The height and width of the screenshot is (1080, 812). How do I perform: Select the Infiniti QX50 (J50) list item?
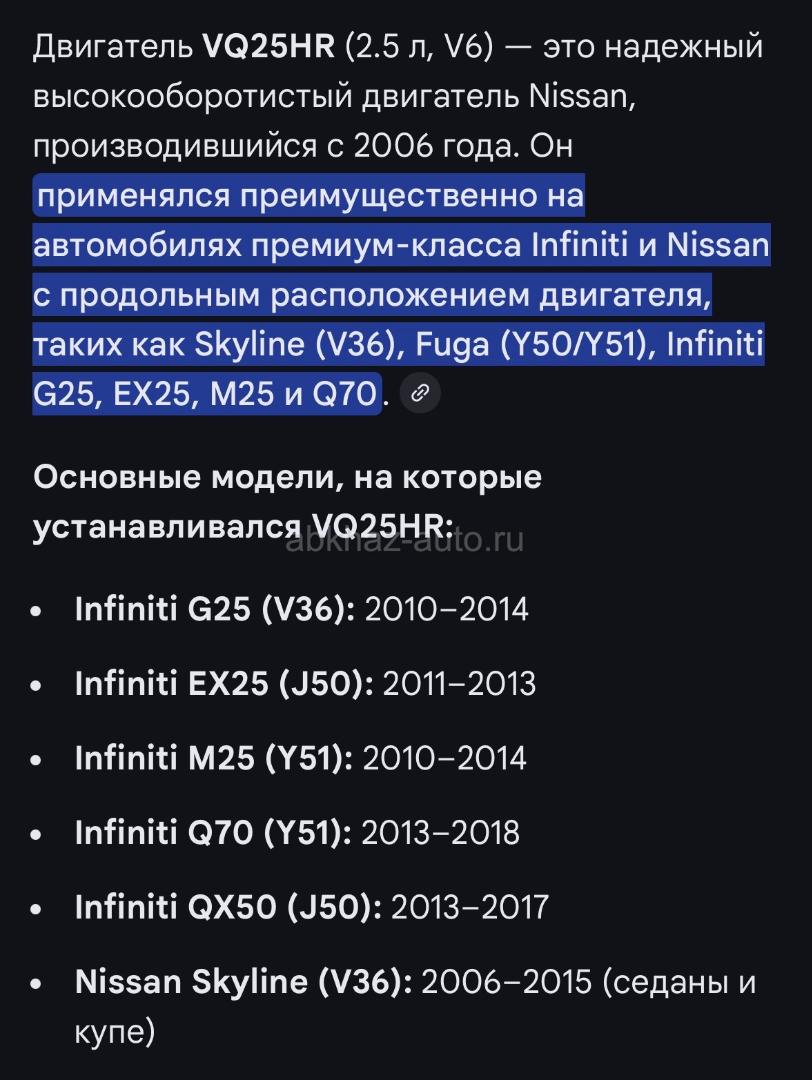[228, 906]
